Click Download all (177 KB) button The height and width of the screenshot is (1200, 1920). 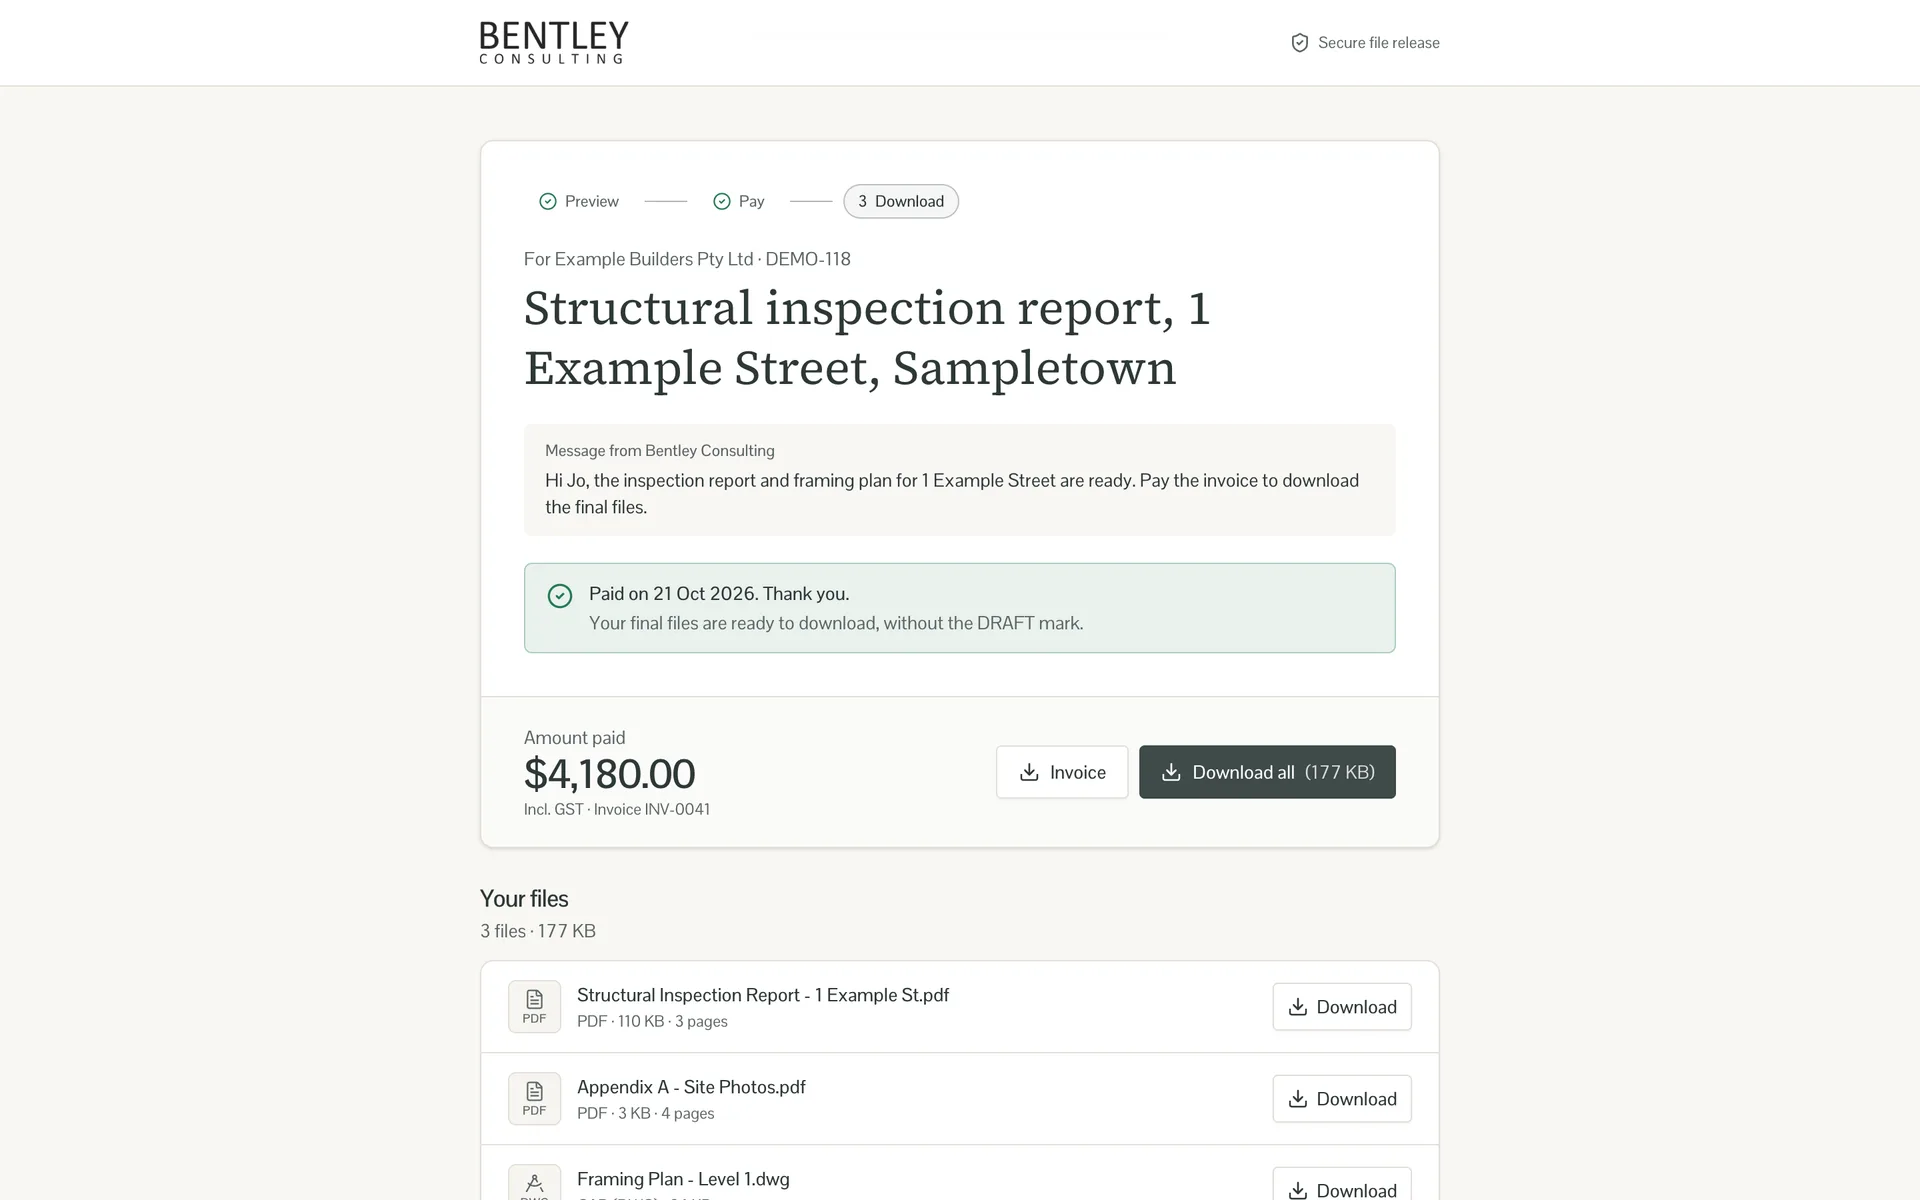point(1267,772)
